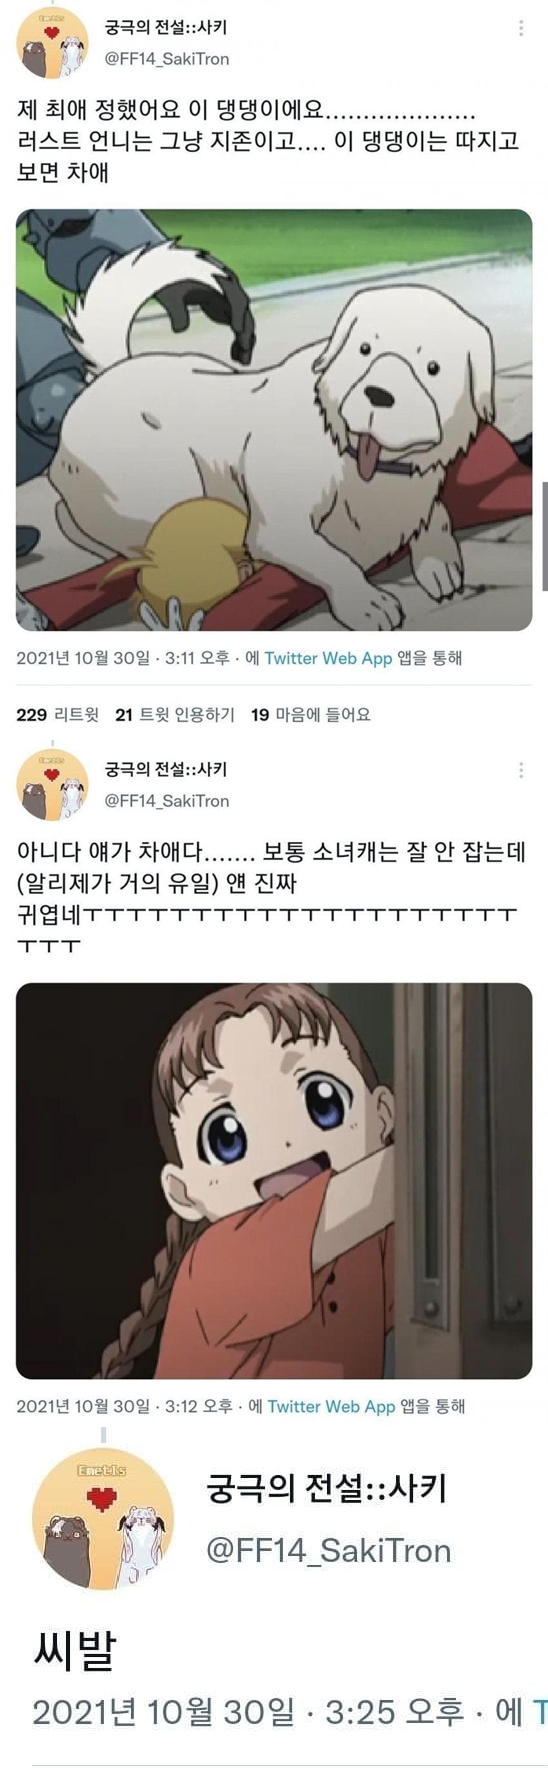
Task: Click large display name in third tweet
Action: pyautogui.click(x=326, y=1489)
